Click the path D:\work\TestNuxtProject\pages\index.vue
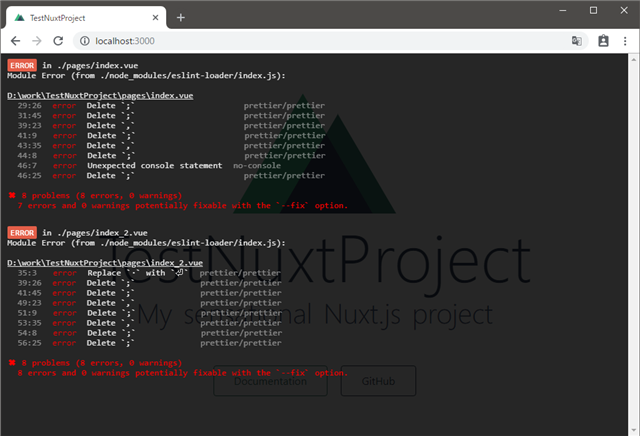 [100, 96]
